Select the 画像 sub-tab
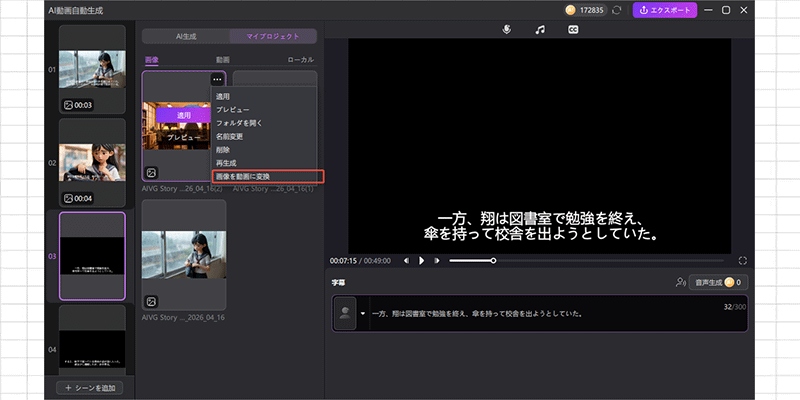Image resolution: width=800 pixels, height=400 pixels. pyautogui.click(x=152, y=60)
